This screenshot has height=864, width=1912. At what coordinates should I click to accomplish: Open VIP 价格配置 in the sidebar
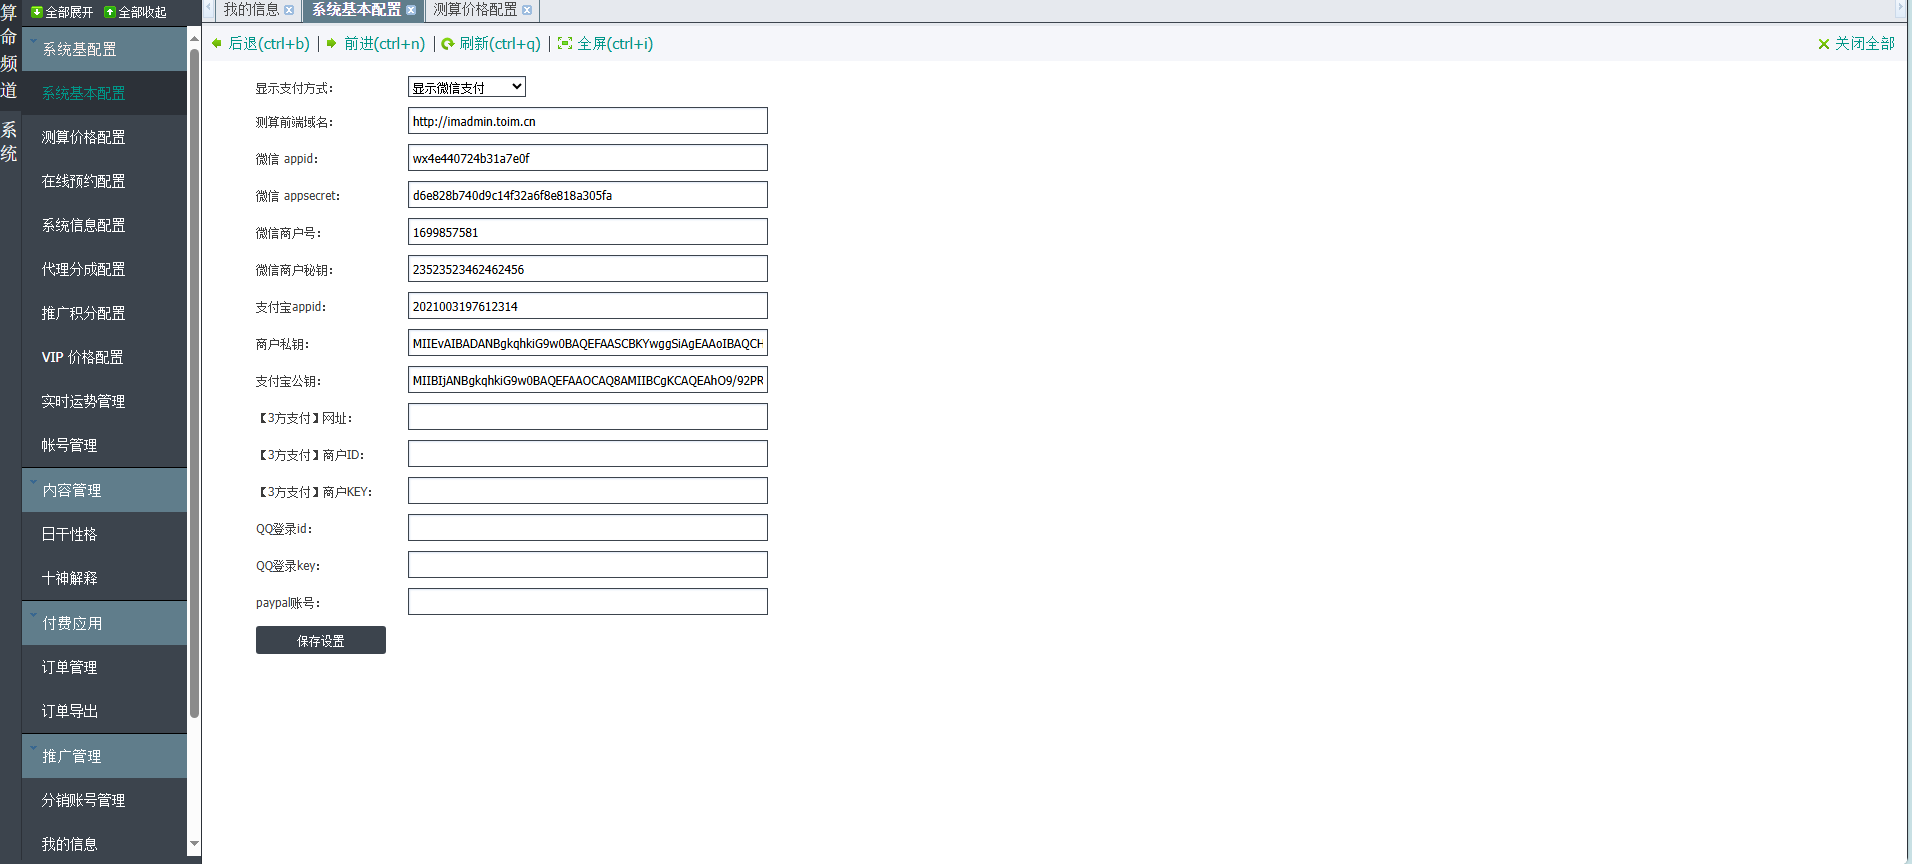[x=104, y=357]
